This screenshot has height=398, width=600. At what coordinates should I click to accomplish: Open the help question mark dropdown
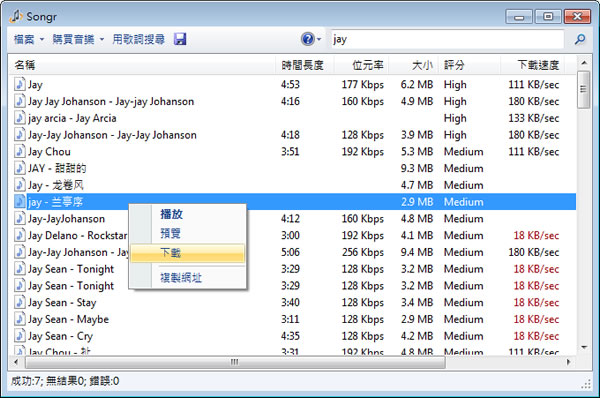click(311, 39)
